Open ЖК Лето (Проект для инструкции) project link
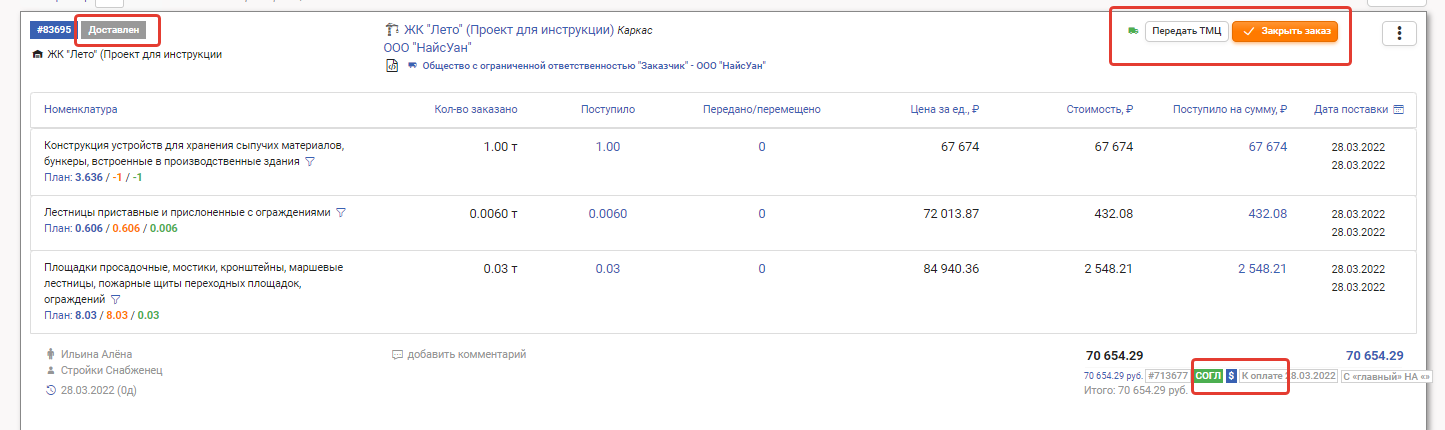The height and width of the screenshot is (430, 1445). [509, 30]
